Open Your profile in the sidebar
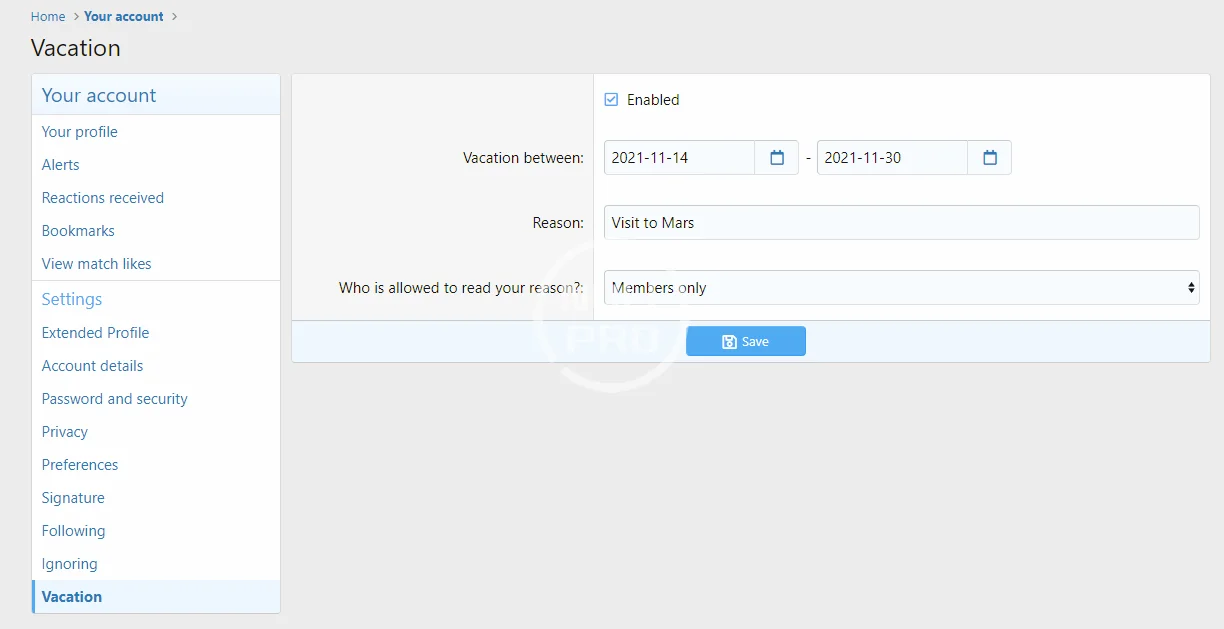Screen dimensions: 1224x629 click(x=80, y=132)
